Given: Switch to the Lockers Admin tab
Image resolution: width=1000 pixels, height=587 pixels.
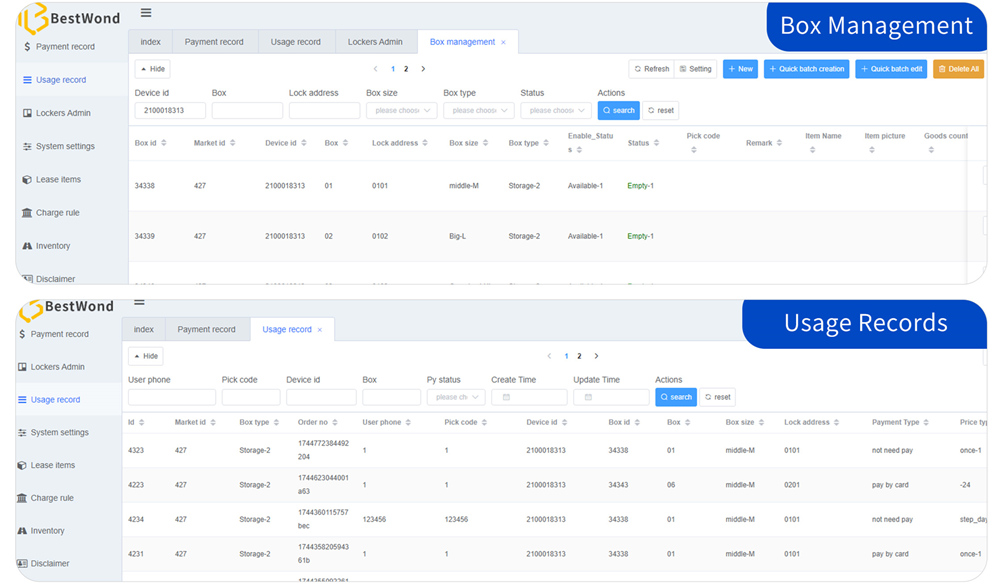Looking at the screenshot, I should tap(375, 42).
